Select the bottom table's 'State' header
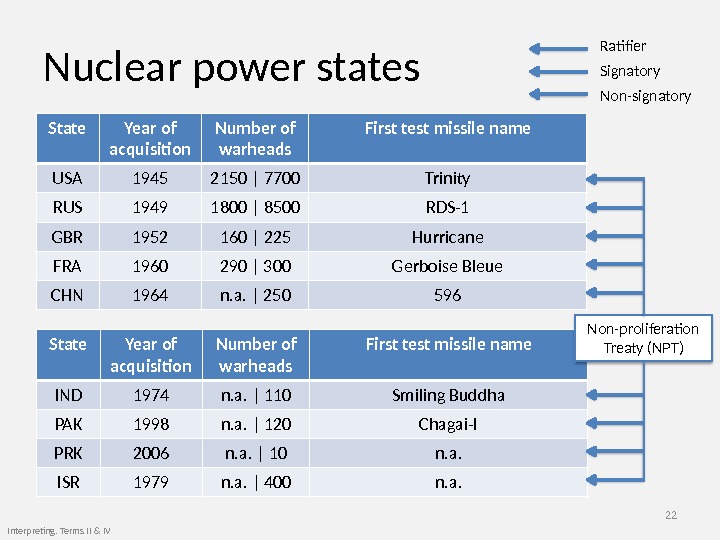 [68, 354]
